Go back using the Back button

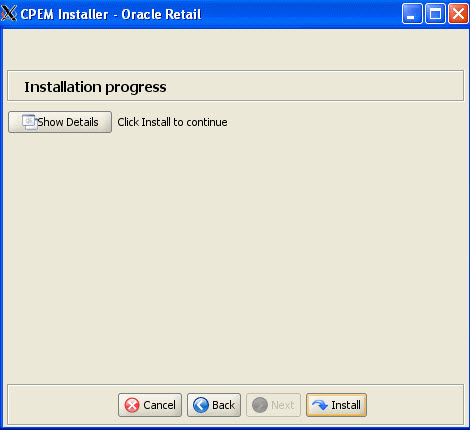coord(214,405)
